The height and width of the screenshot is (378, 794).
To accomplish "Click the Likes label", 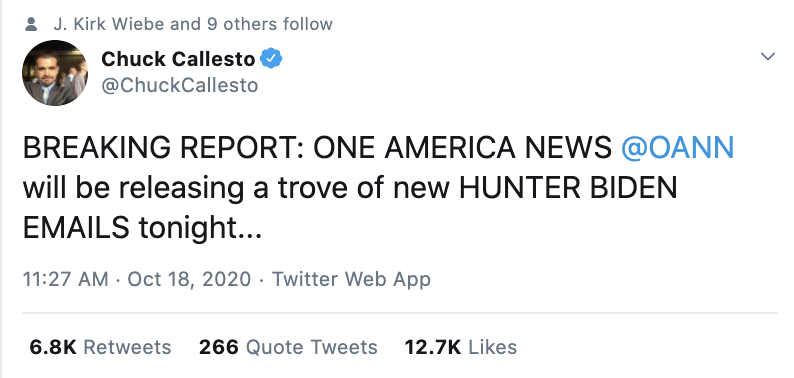I will coord(492,347).
